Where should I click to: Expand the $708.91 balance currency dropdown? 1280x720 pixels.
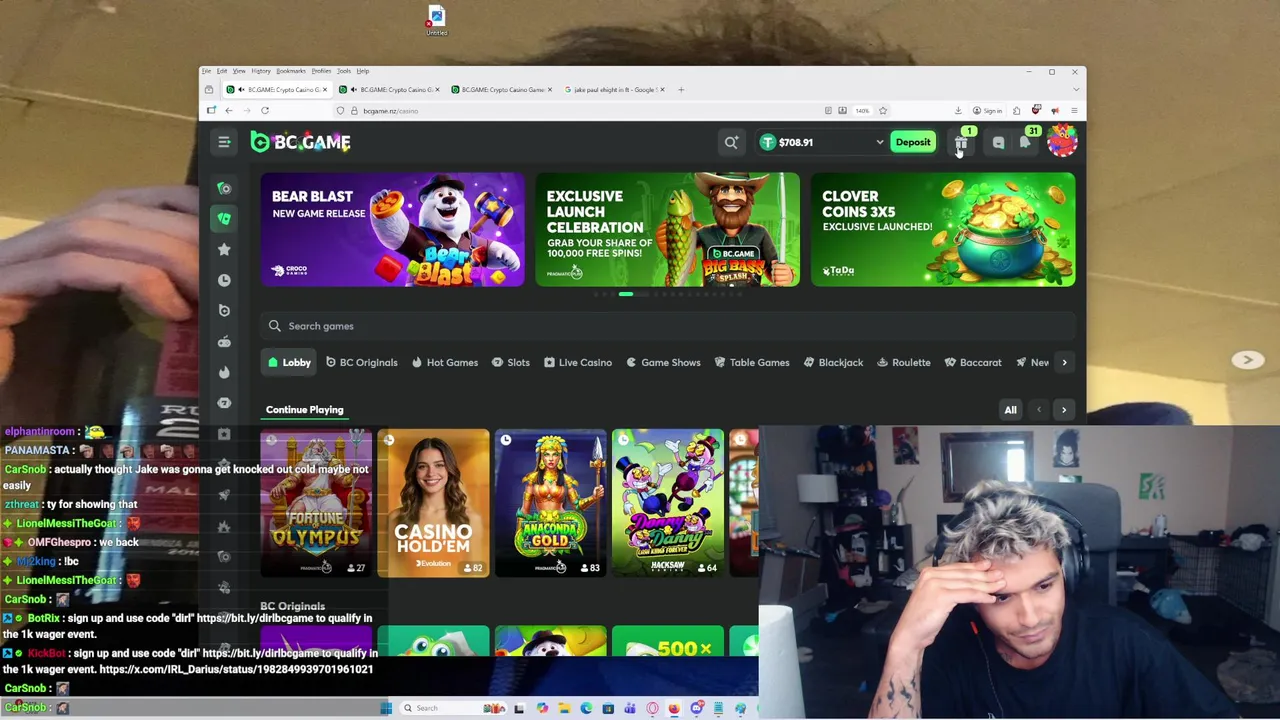tap(880, 142)
